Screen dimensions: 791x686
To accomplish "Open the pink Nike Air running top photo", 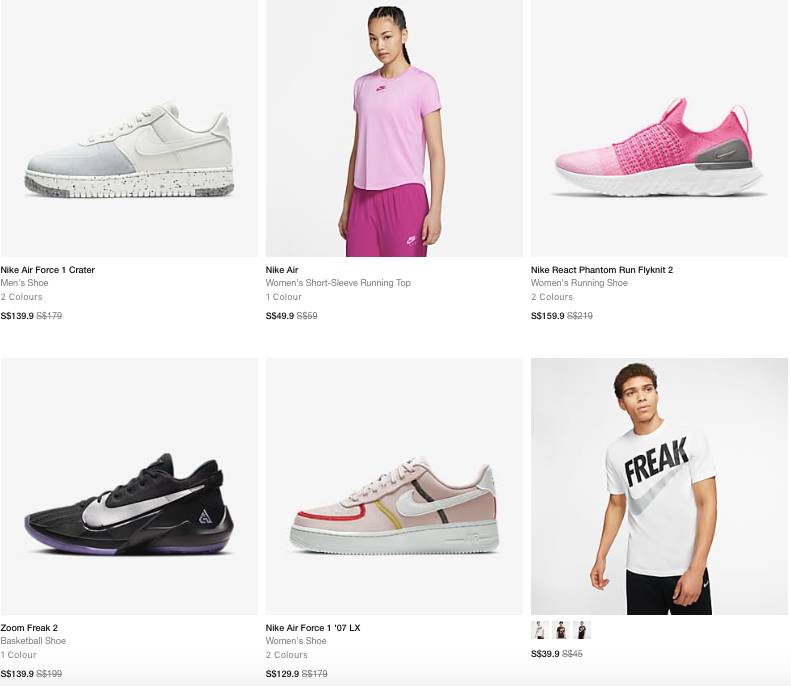I will (394, 128).
